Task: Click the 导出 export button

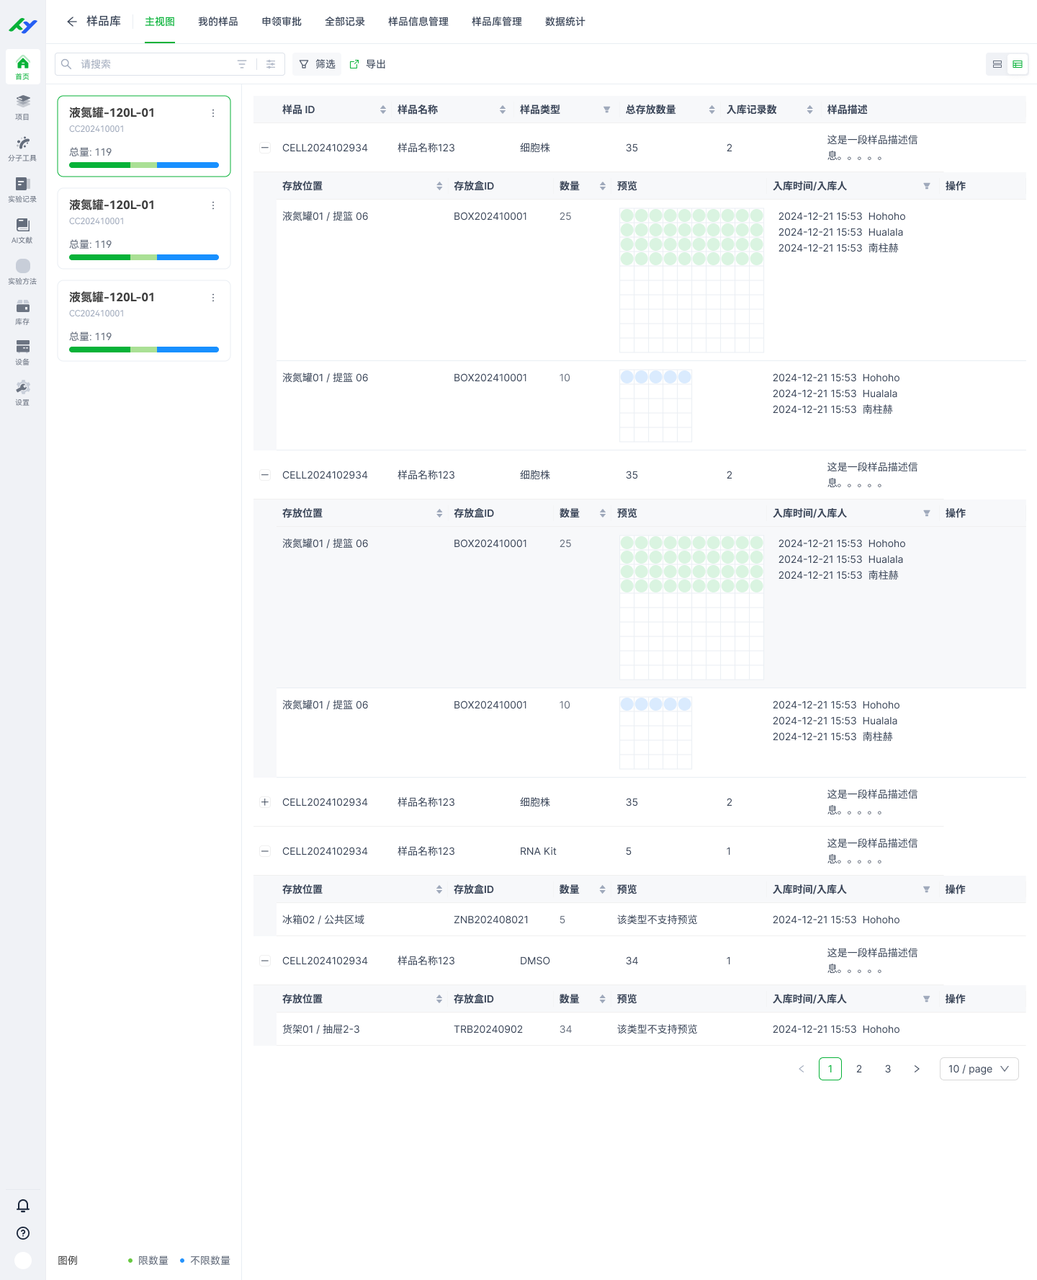Action: pyautogui.click(x=367, y=64)
